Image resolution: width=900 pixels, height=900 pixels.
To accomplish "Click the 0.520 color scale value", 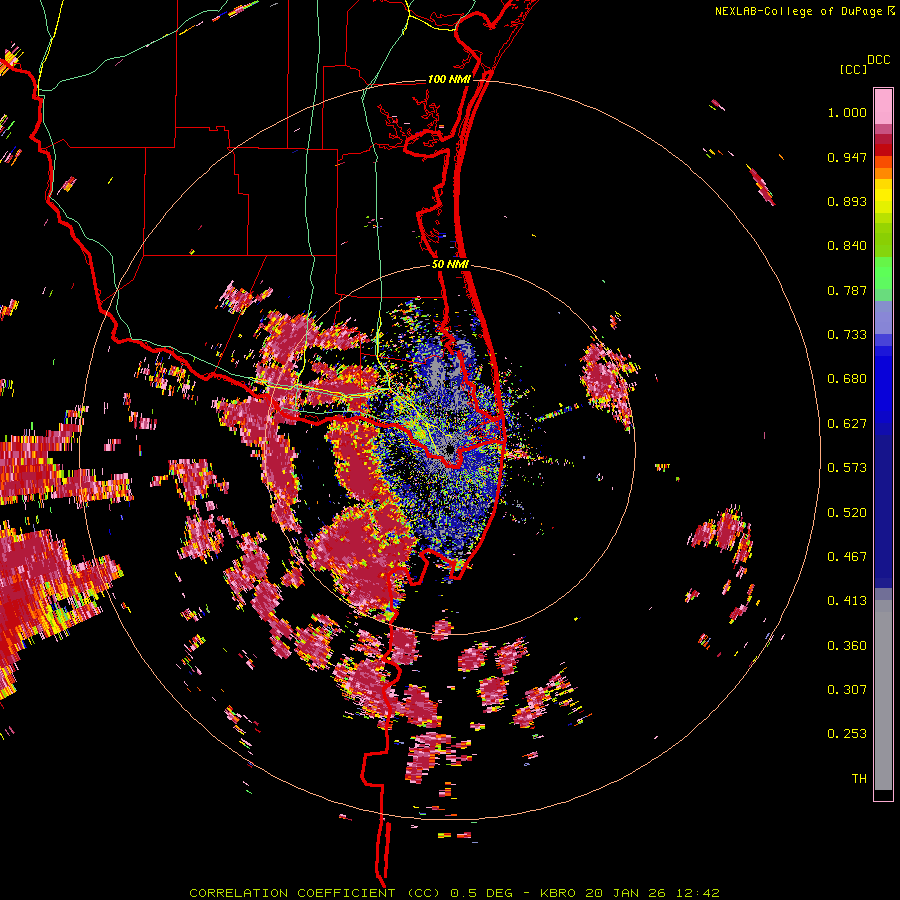I will [847, 512].
